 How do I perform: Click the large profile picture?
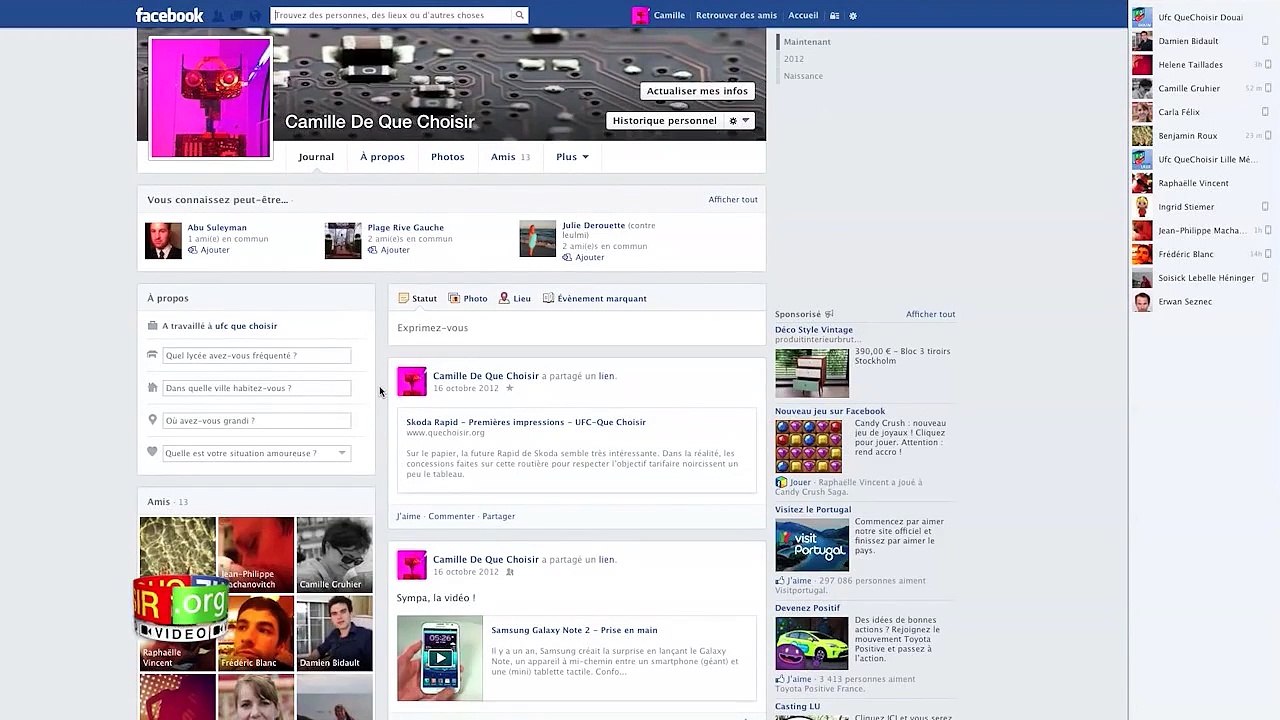tap(210, 98)
